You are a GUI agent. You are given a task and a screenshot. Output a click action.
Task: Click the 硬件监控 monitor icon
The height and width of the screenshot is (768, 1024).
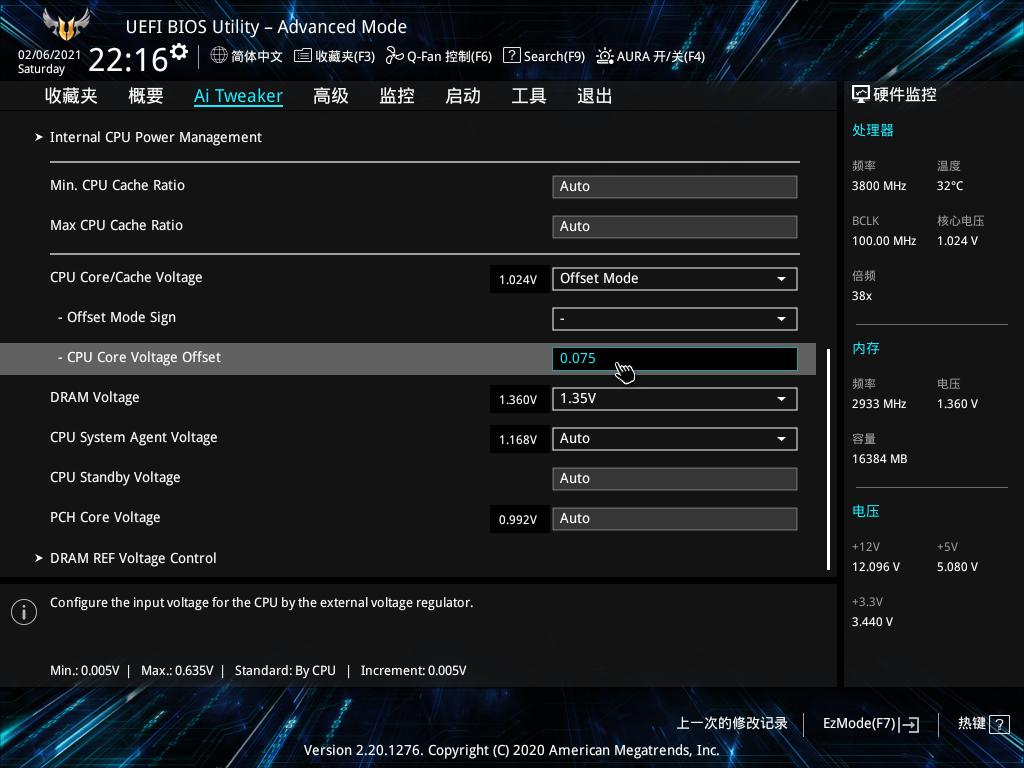861,93
